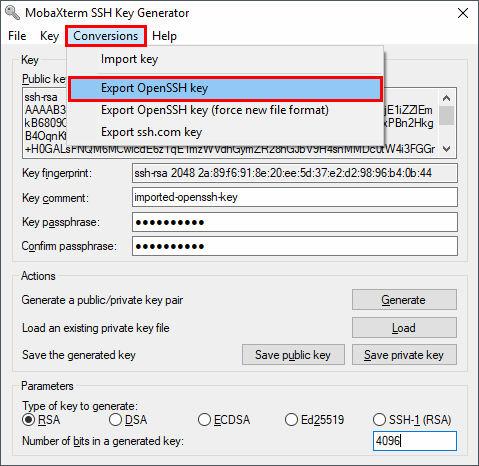This screenshot has height=466, width=479.
Task: Open the File menu
Action: (17, 36)
